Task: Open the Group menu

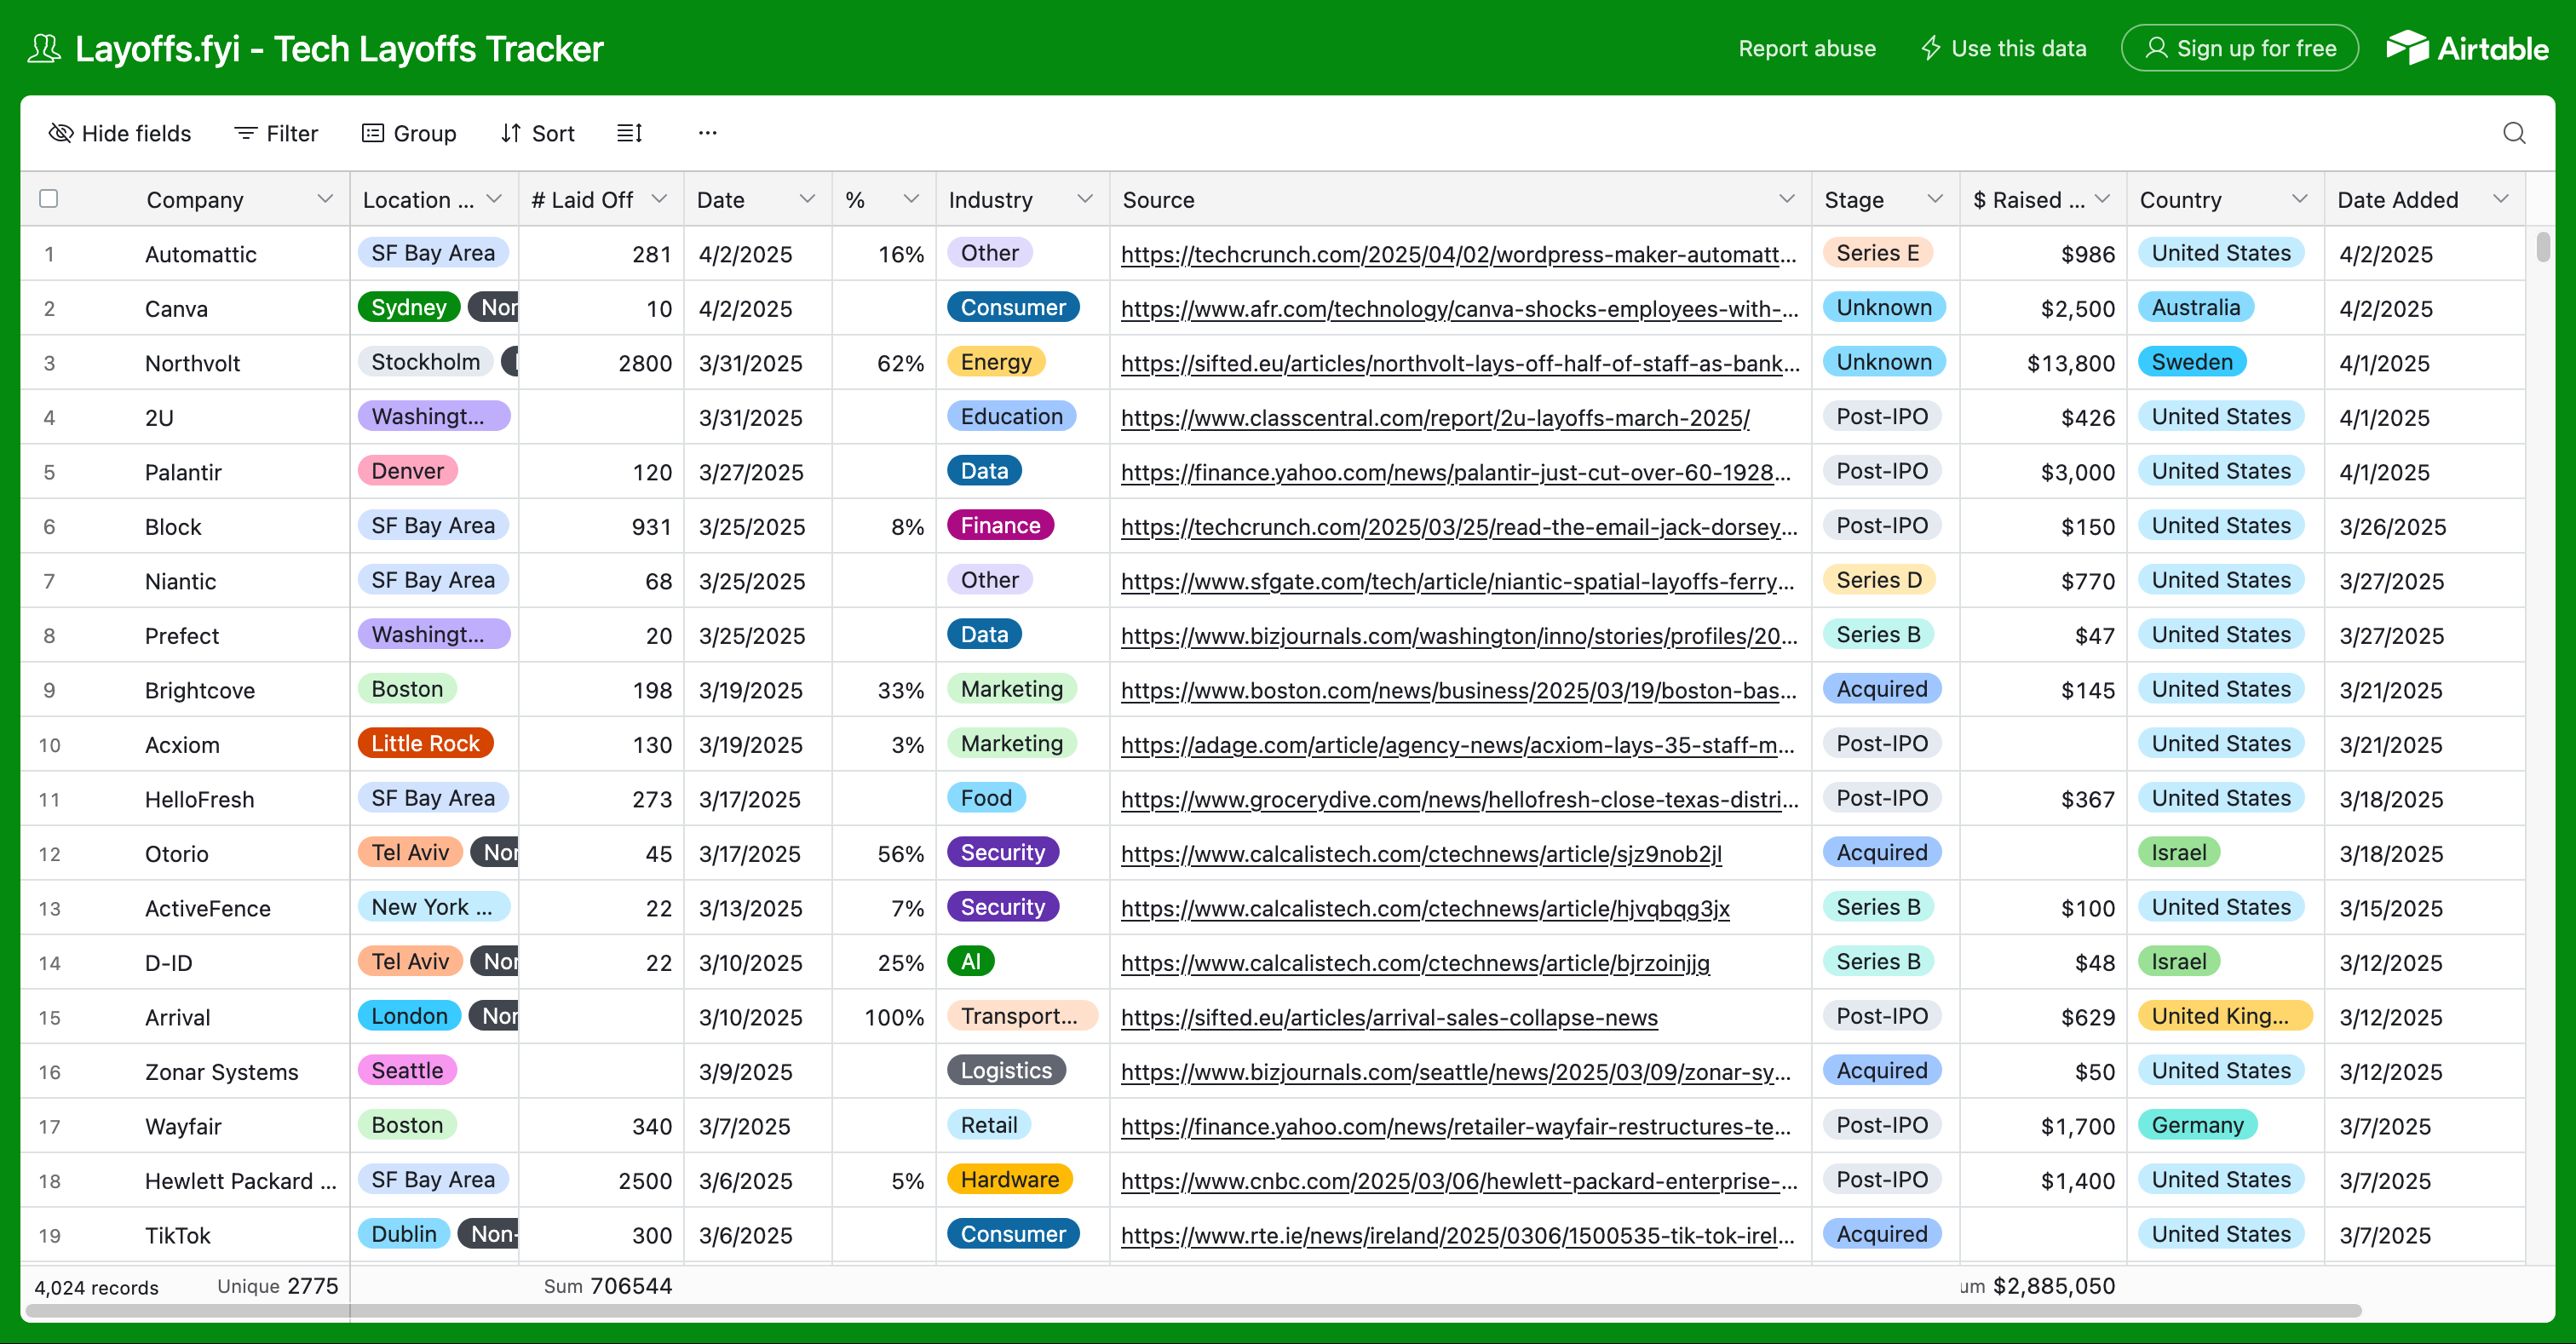Action: point(409,133)
